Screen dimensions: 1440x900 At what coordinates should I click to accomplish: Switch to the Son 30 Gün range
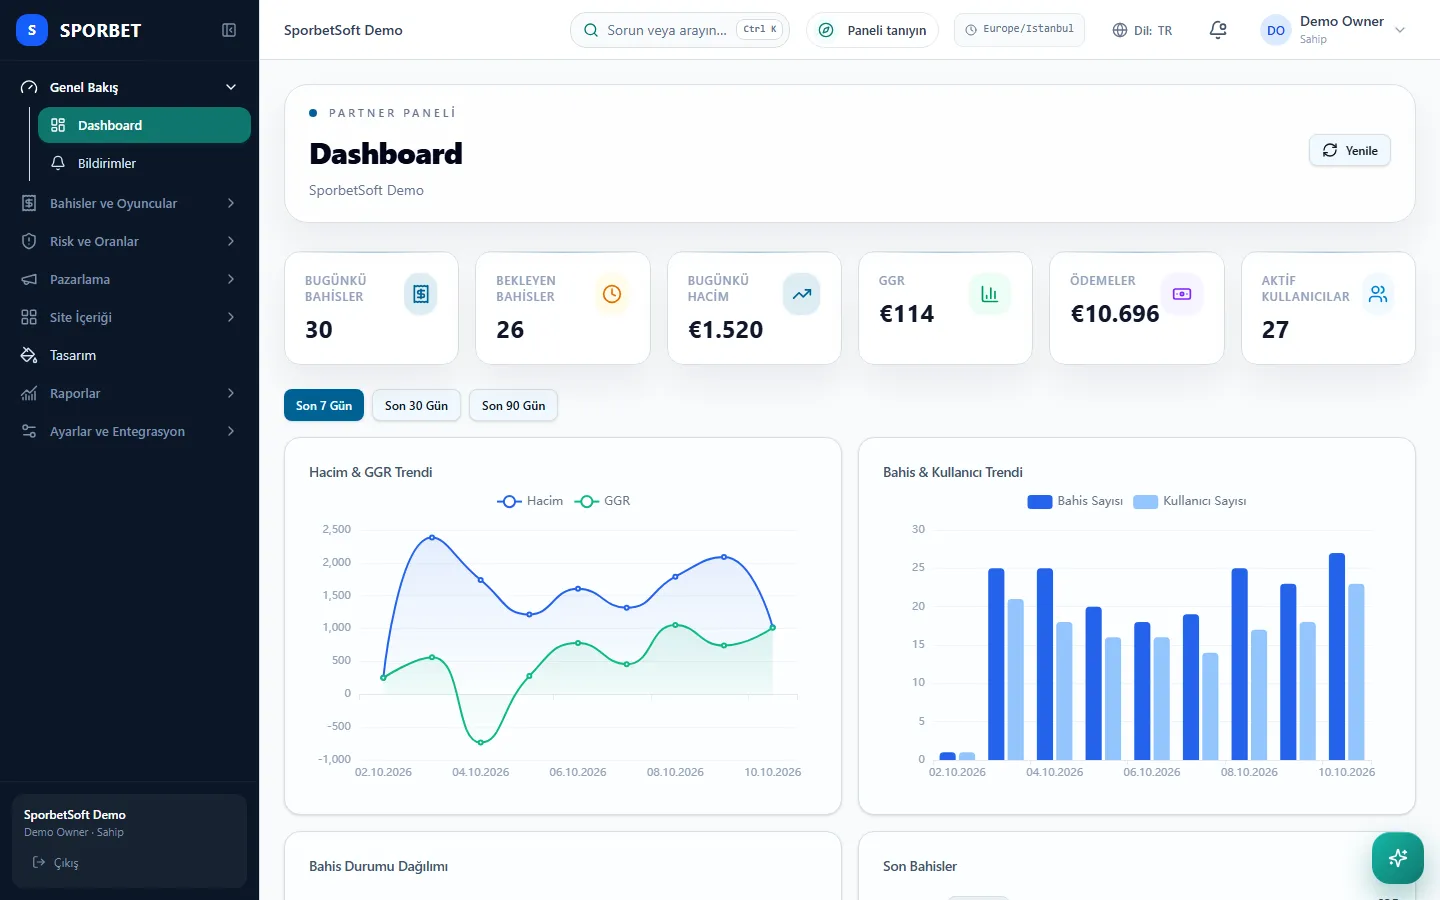click(x=416, y=405)
